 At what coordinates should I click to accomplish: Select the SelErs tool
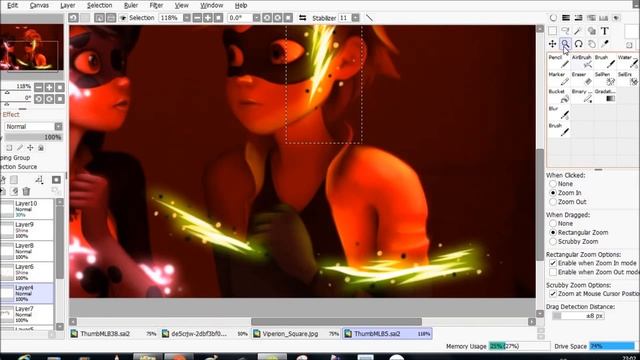[628, 78]
